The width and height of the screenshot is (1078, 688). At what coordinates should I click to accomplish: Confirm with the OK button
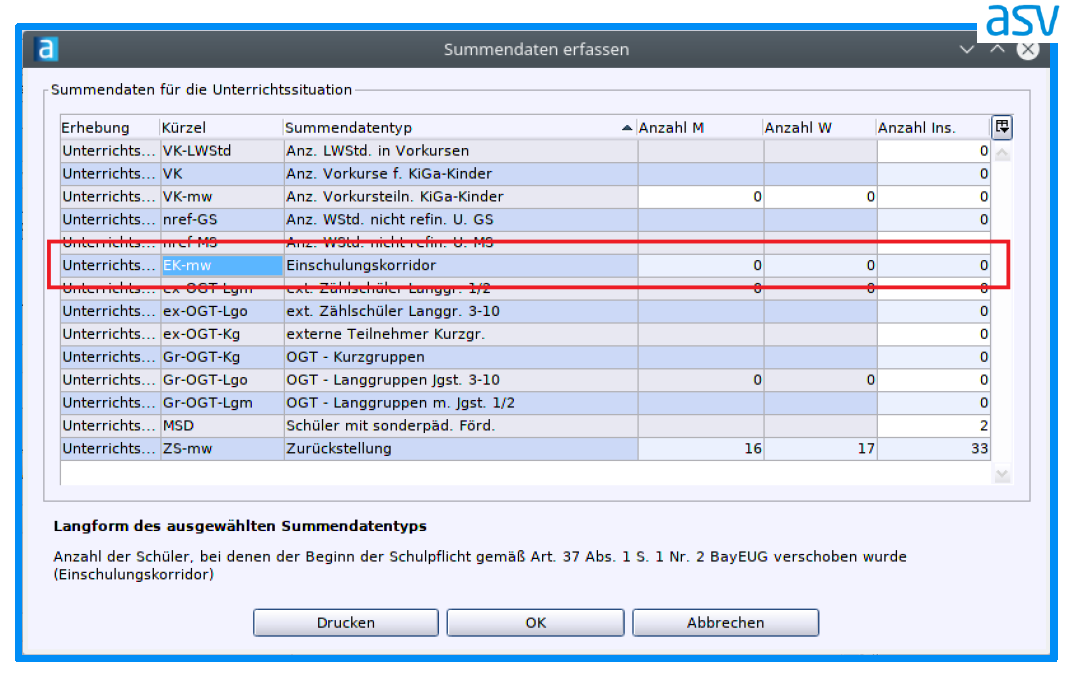point(536,623)
